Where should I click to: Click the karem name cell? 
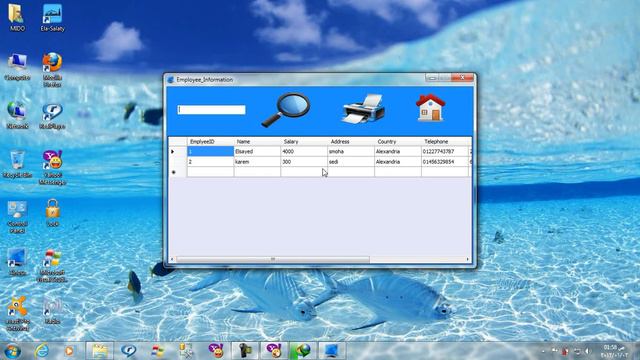[257, 162]
